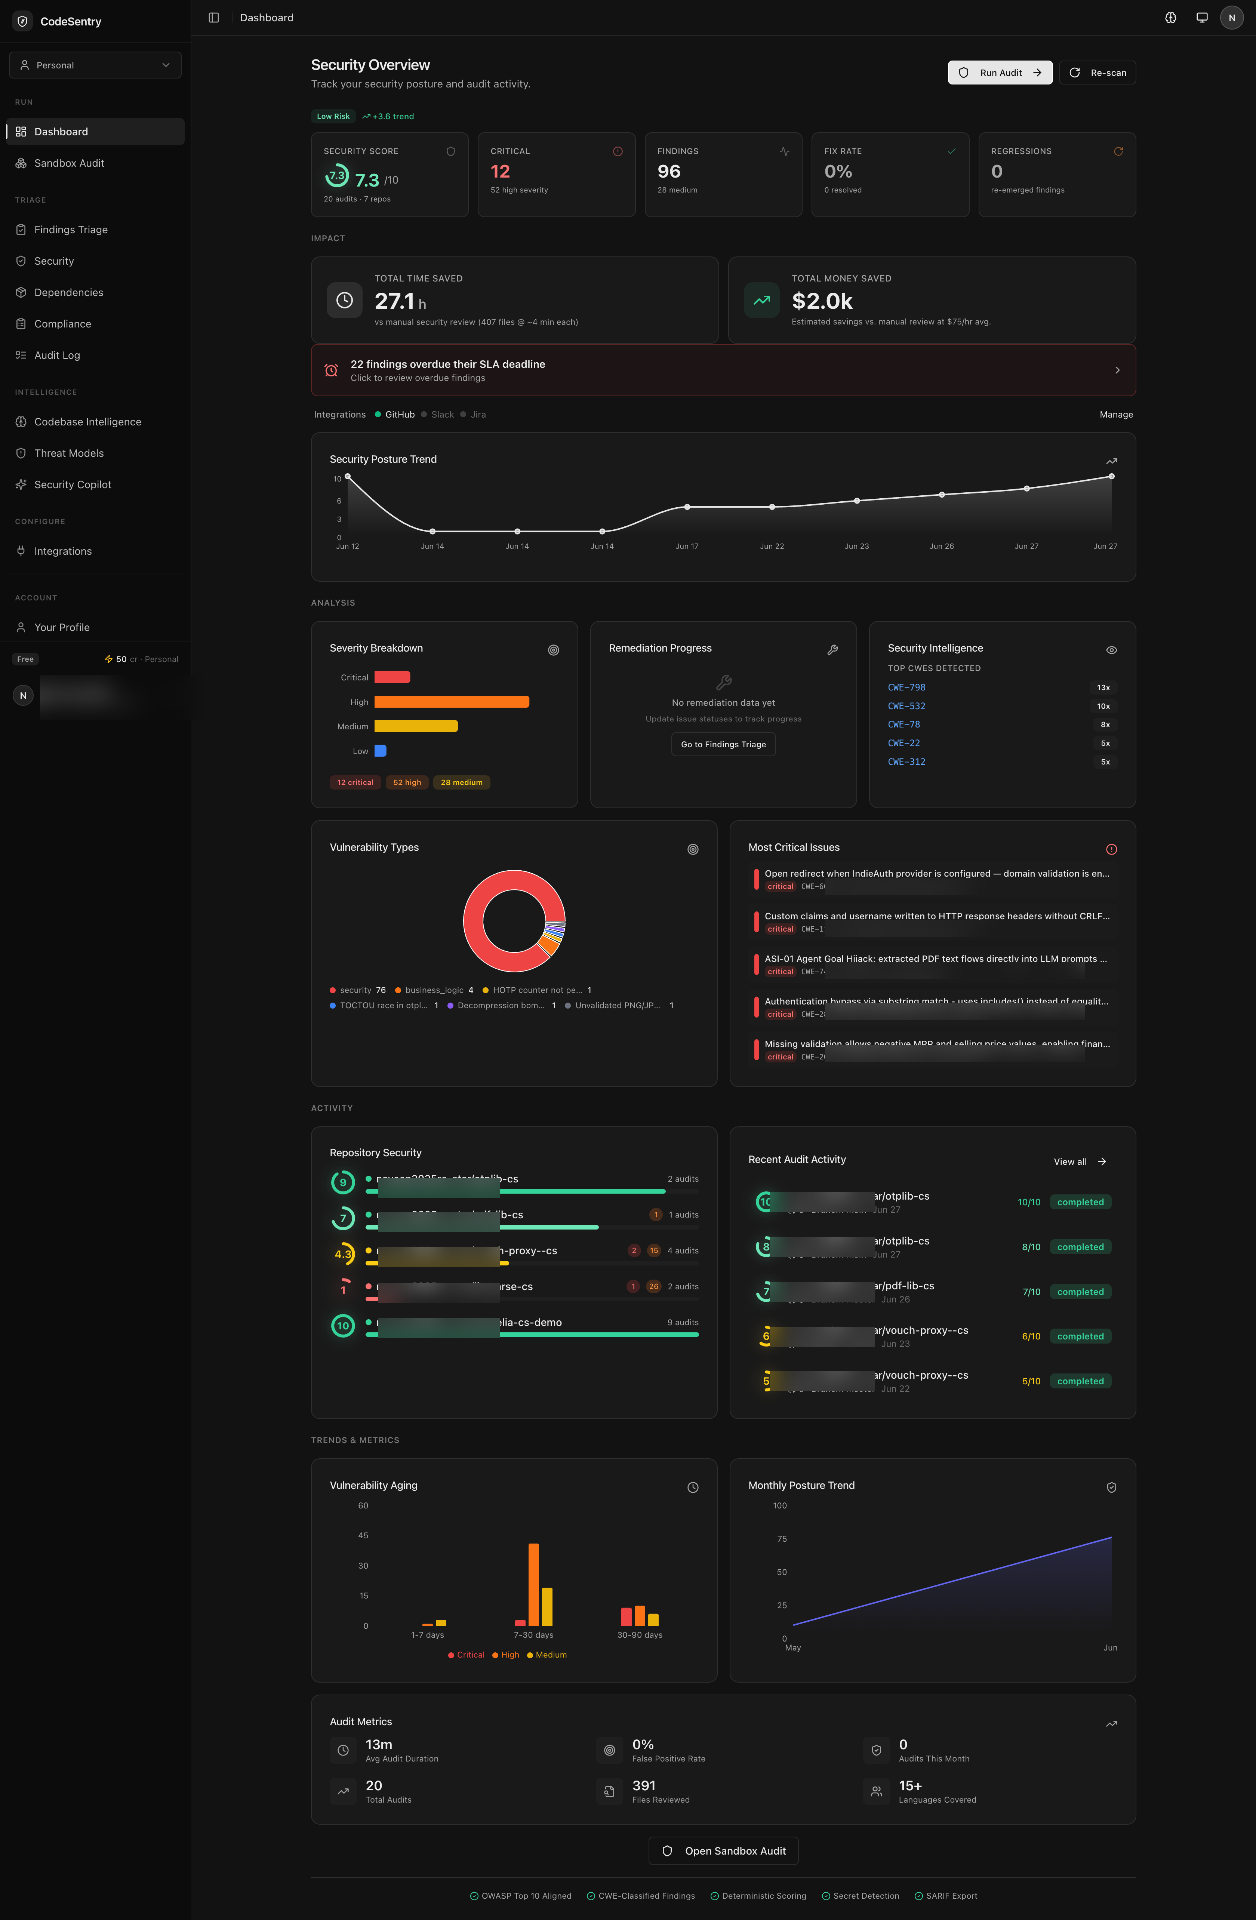Screen dimensions: 1256x1920
Task: Click the Total Money Saved trend icon
Action: [762, 300]
